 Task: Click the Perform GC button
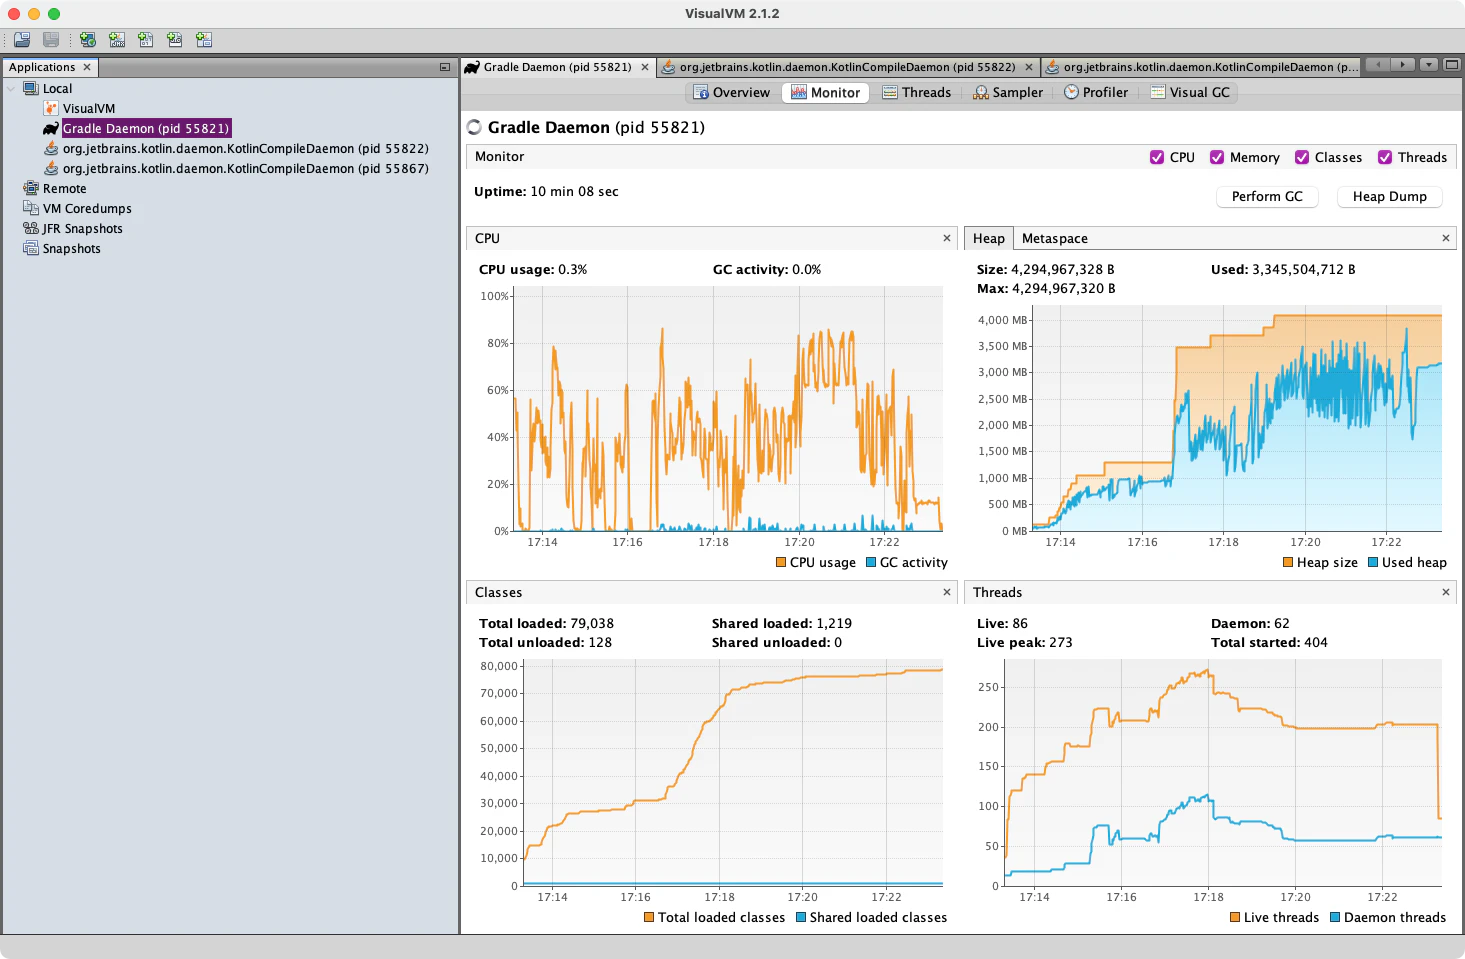click(1267, 197)
